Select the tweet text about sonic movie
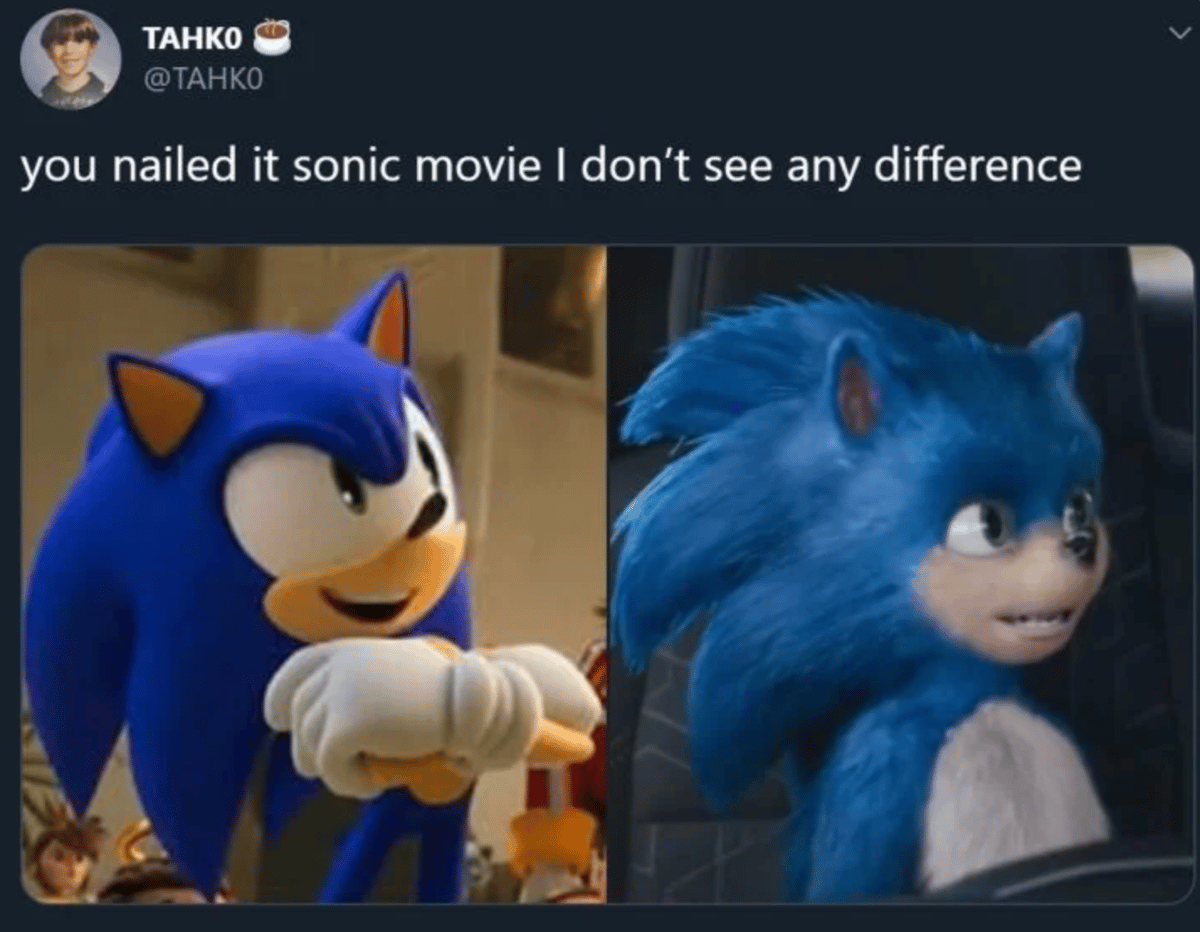 551,167
